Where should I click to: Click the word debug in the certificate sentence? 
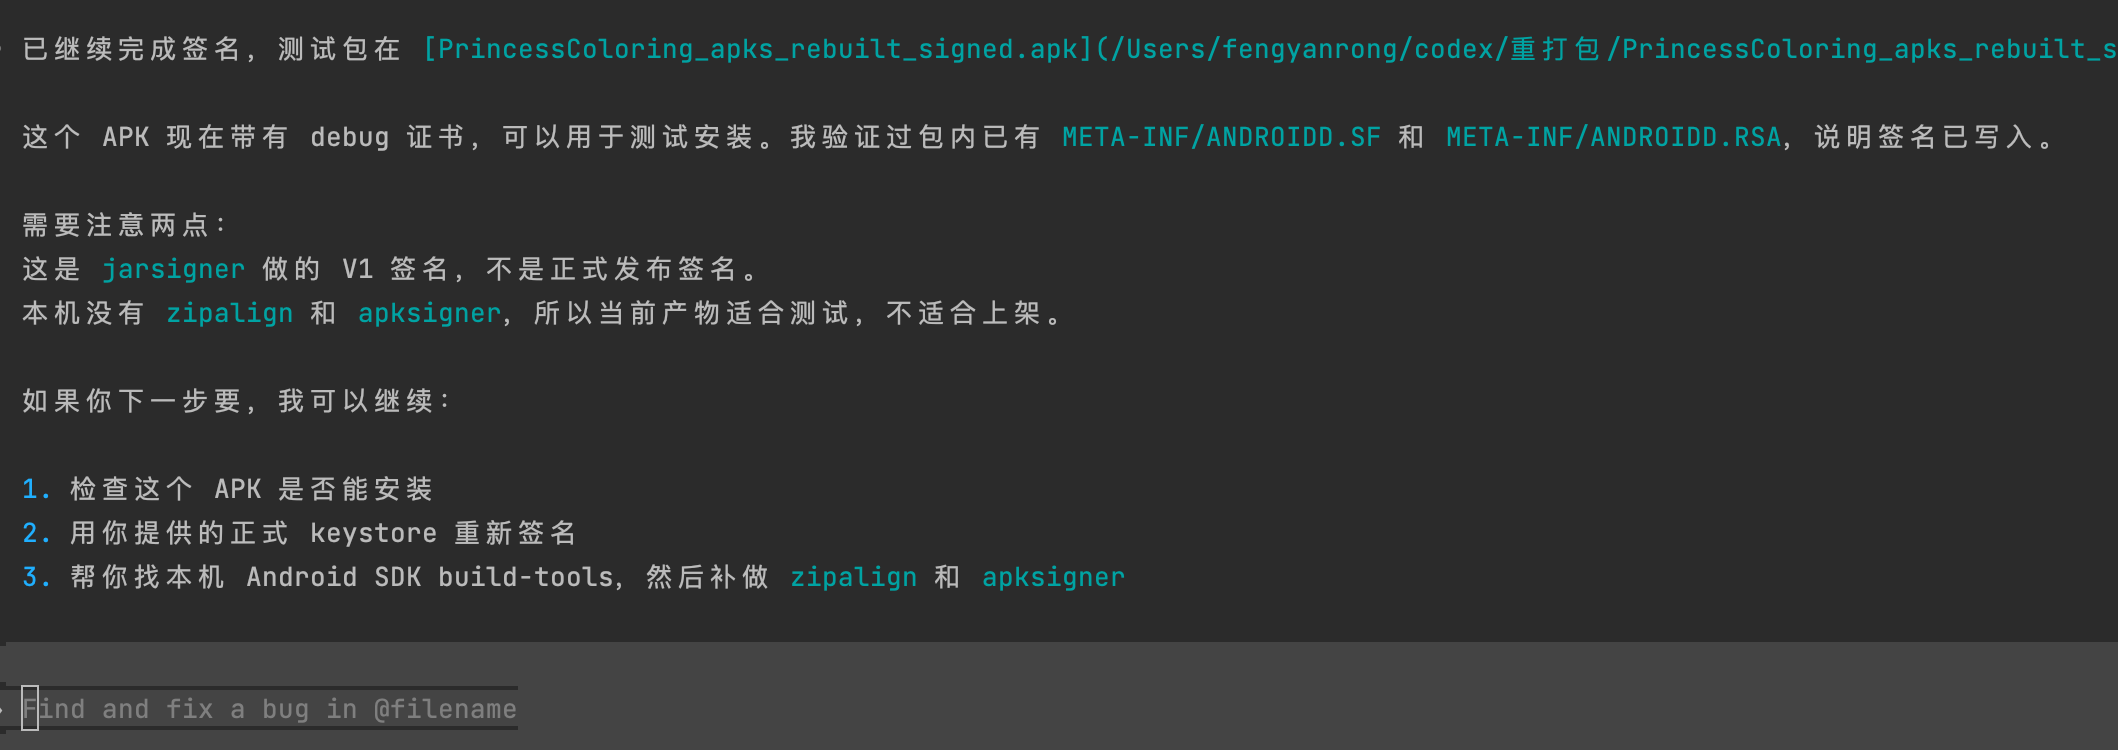coord(349,137)
